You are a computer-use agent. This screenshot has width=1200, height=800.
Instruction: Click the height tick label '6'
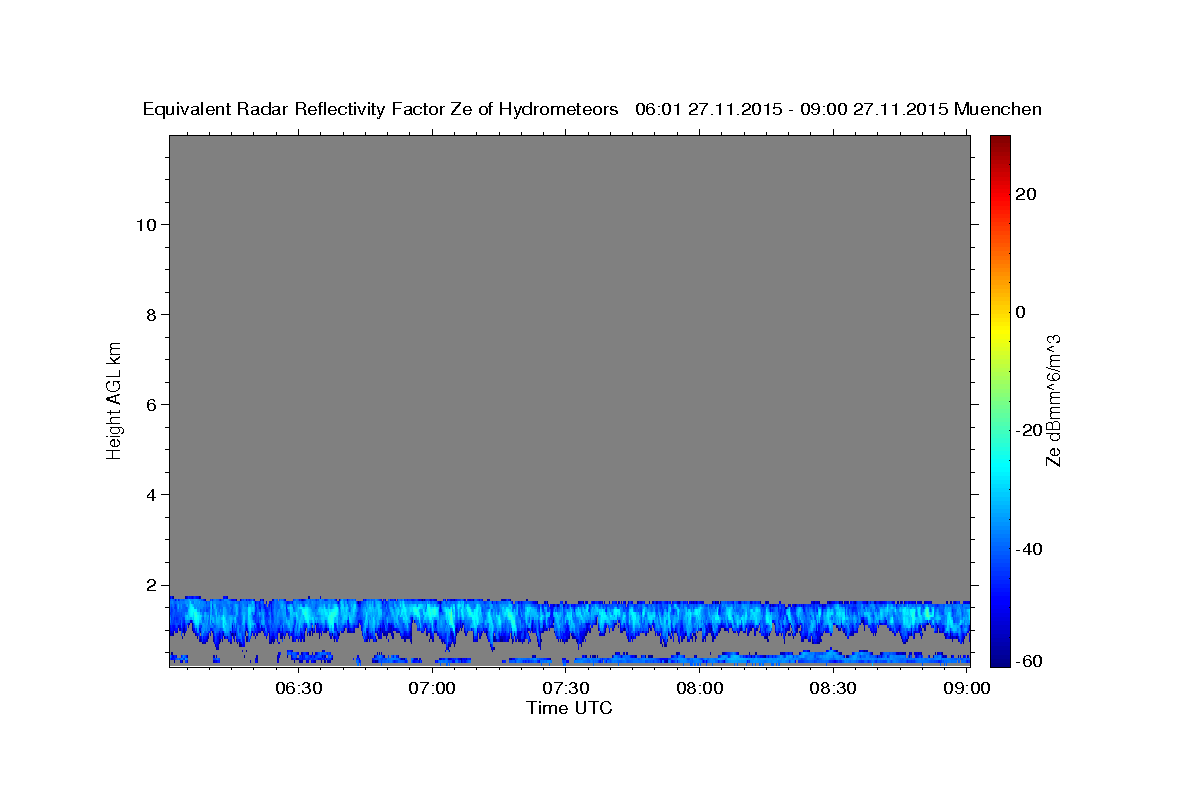pyautogui.click(x=150, y=404)
